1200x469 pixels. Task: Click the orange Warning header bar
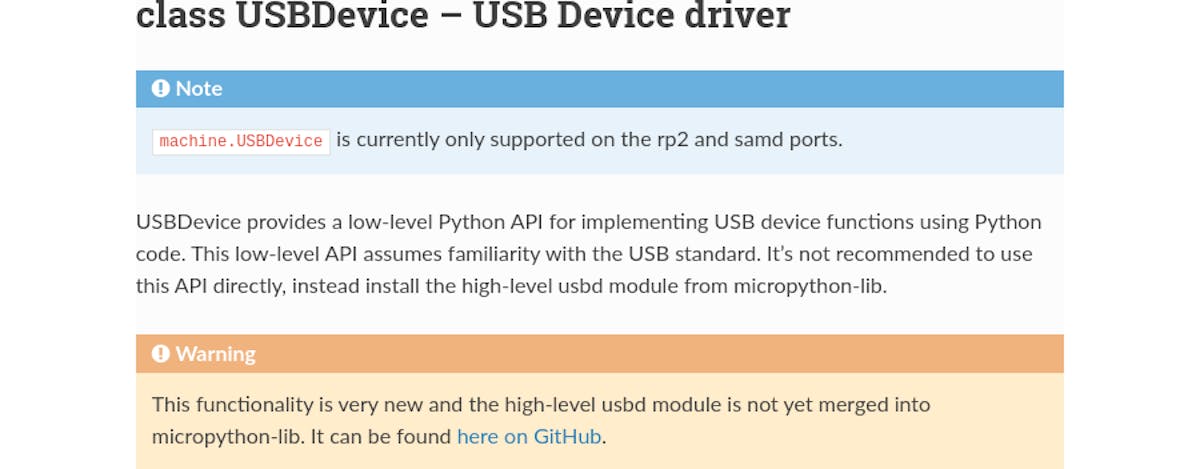click(600, 353)
